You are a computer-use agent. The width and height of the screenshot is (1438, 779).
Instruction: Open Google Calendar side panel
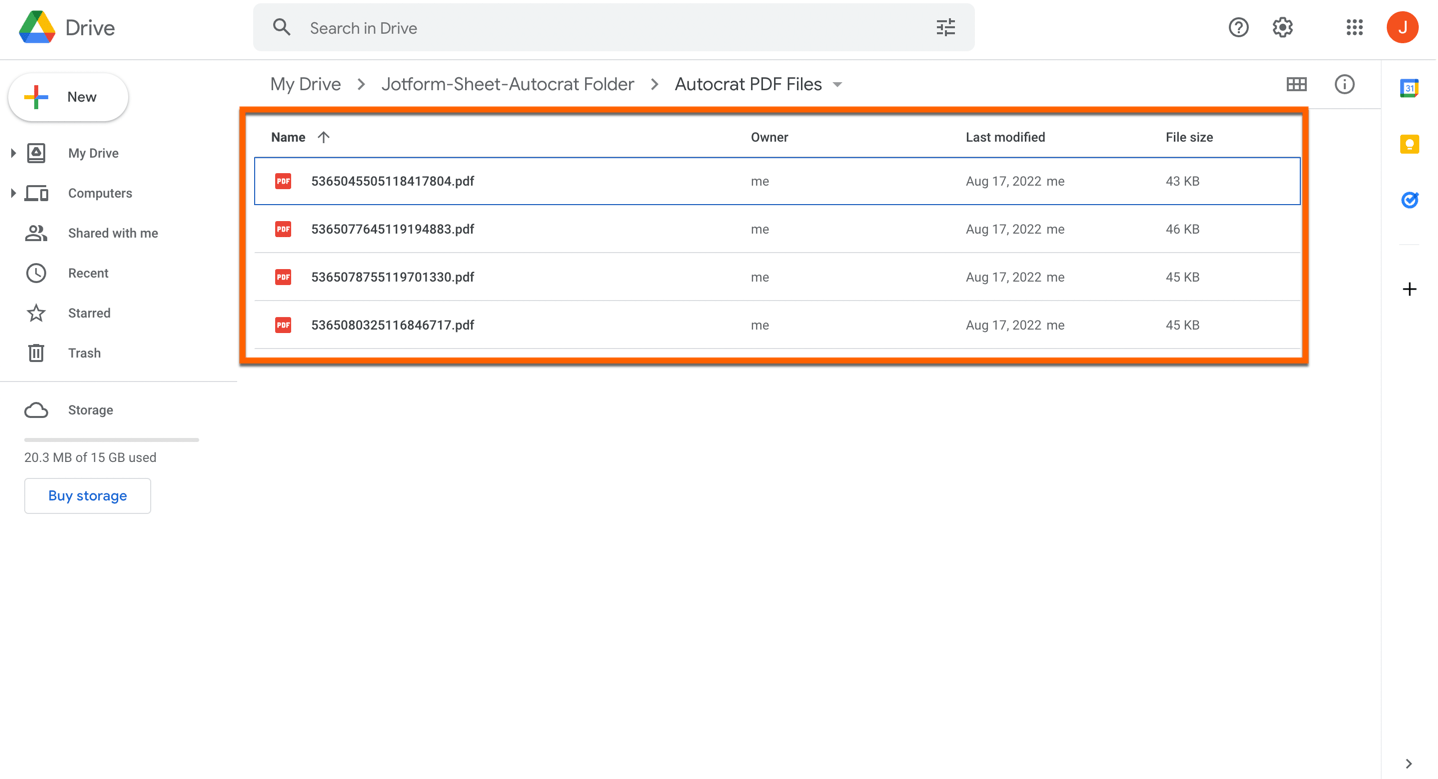1409,89
